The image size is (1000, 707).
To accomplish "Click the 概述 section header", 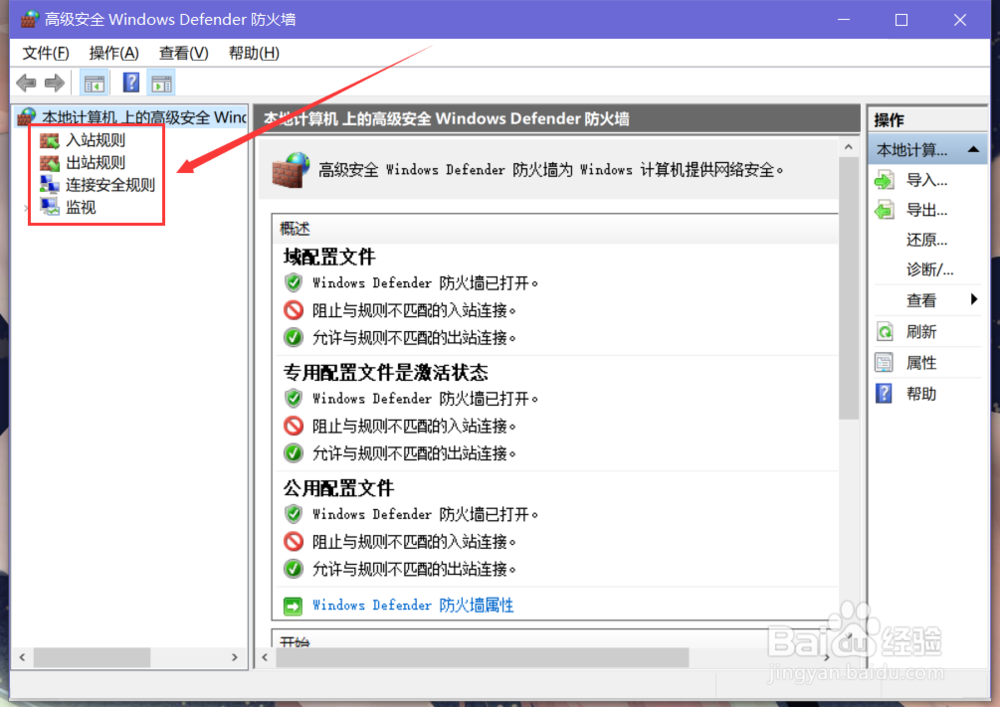I will tap(295, 228).
